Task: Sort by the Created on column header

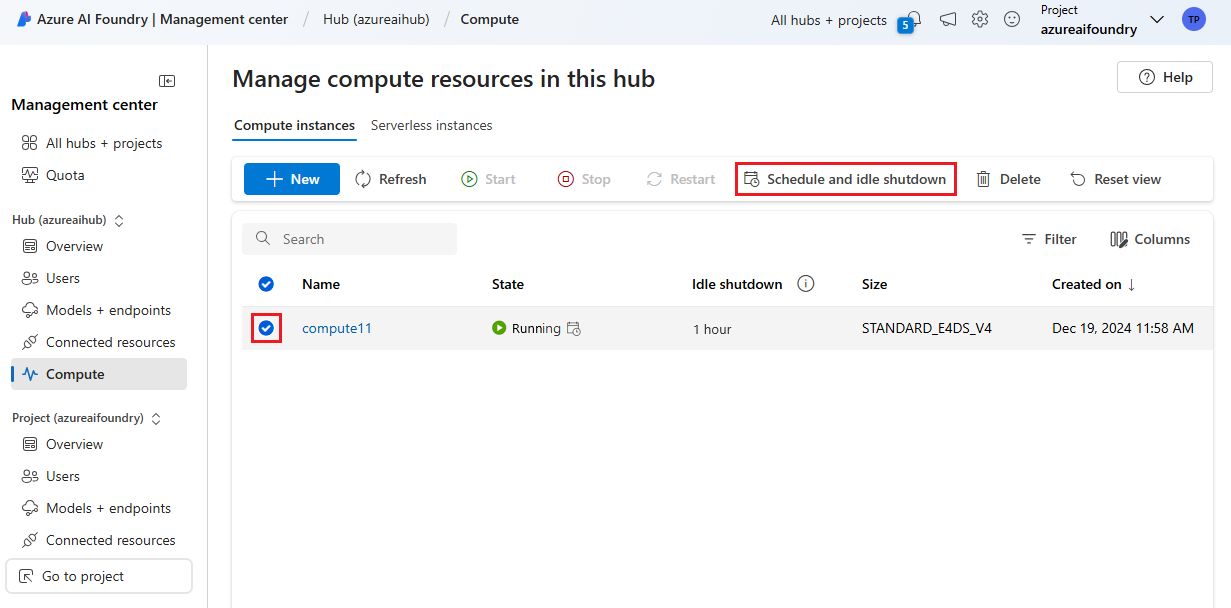Action: pyautogui.click(x=1086, y=284)
